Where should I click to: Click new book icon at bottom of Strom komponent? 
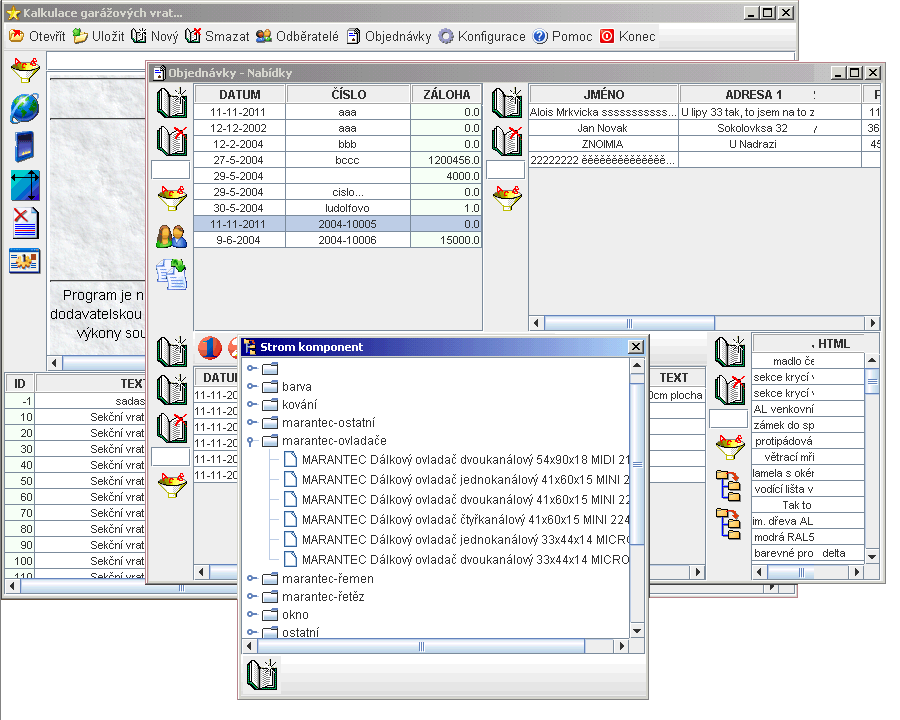tap(262, 675)
